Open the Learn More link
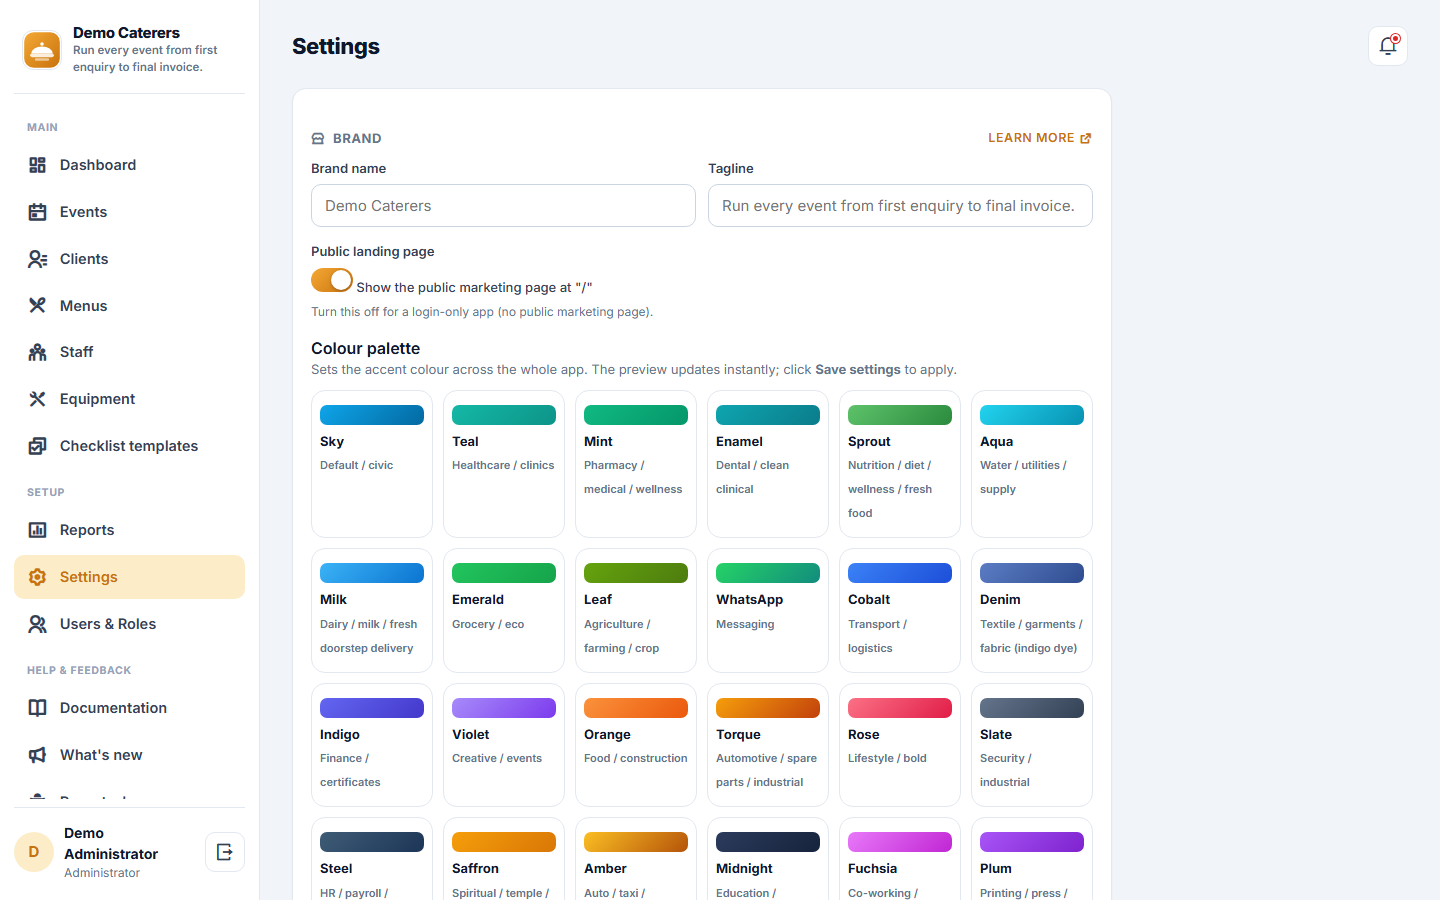Image resolution: width=1440 pixels, height=900 pixels. 1040,138
